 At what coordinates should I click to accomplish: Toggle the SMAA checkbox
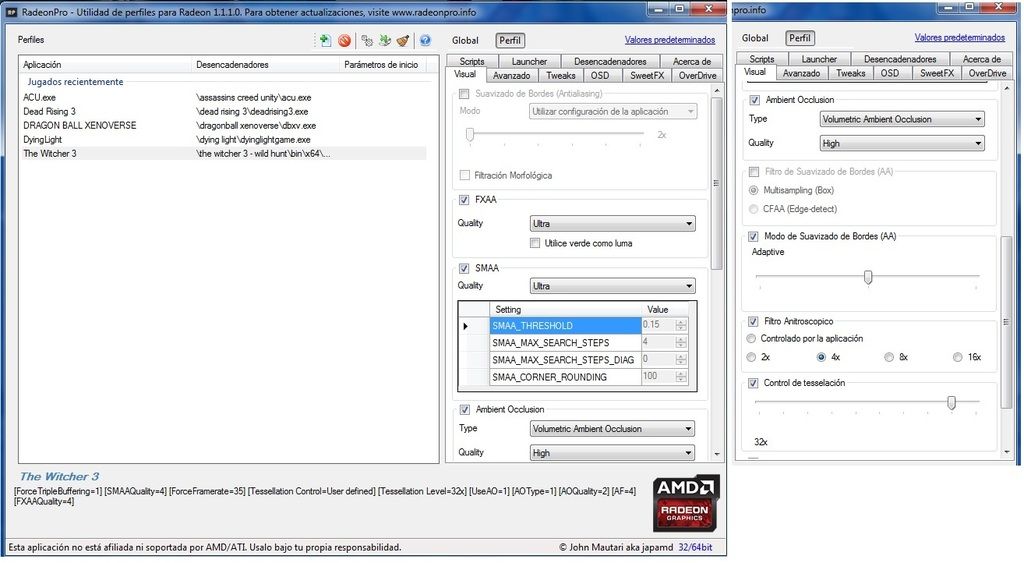tap(464, 268)
